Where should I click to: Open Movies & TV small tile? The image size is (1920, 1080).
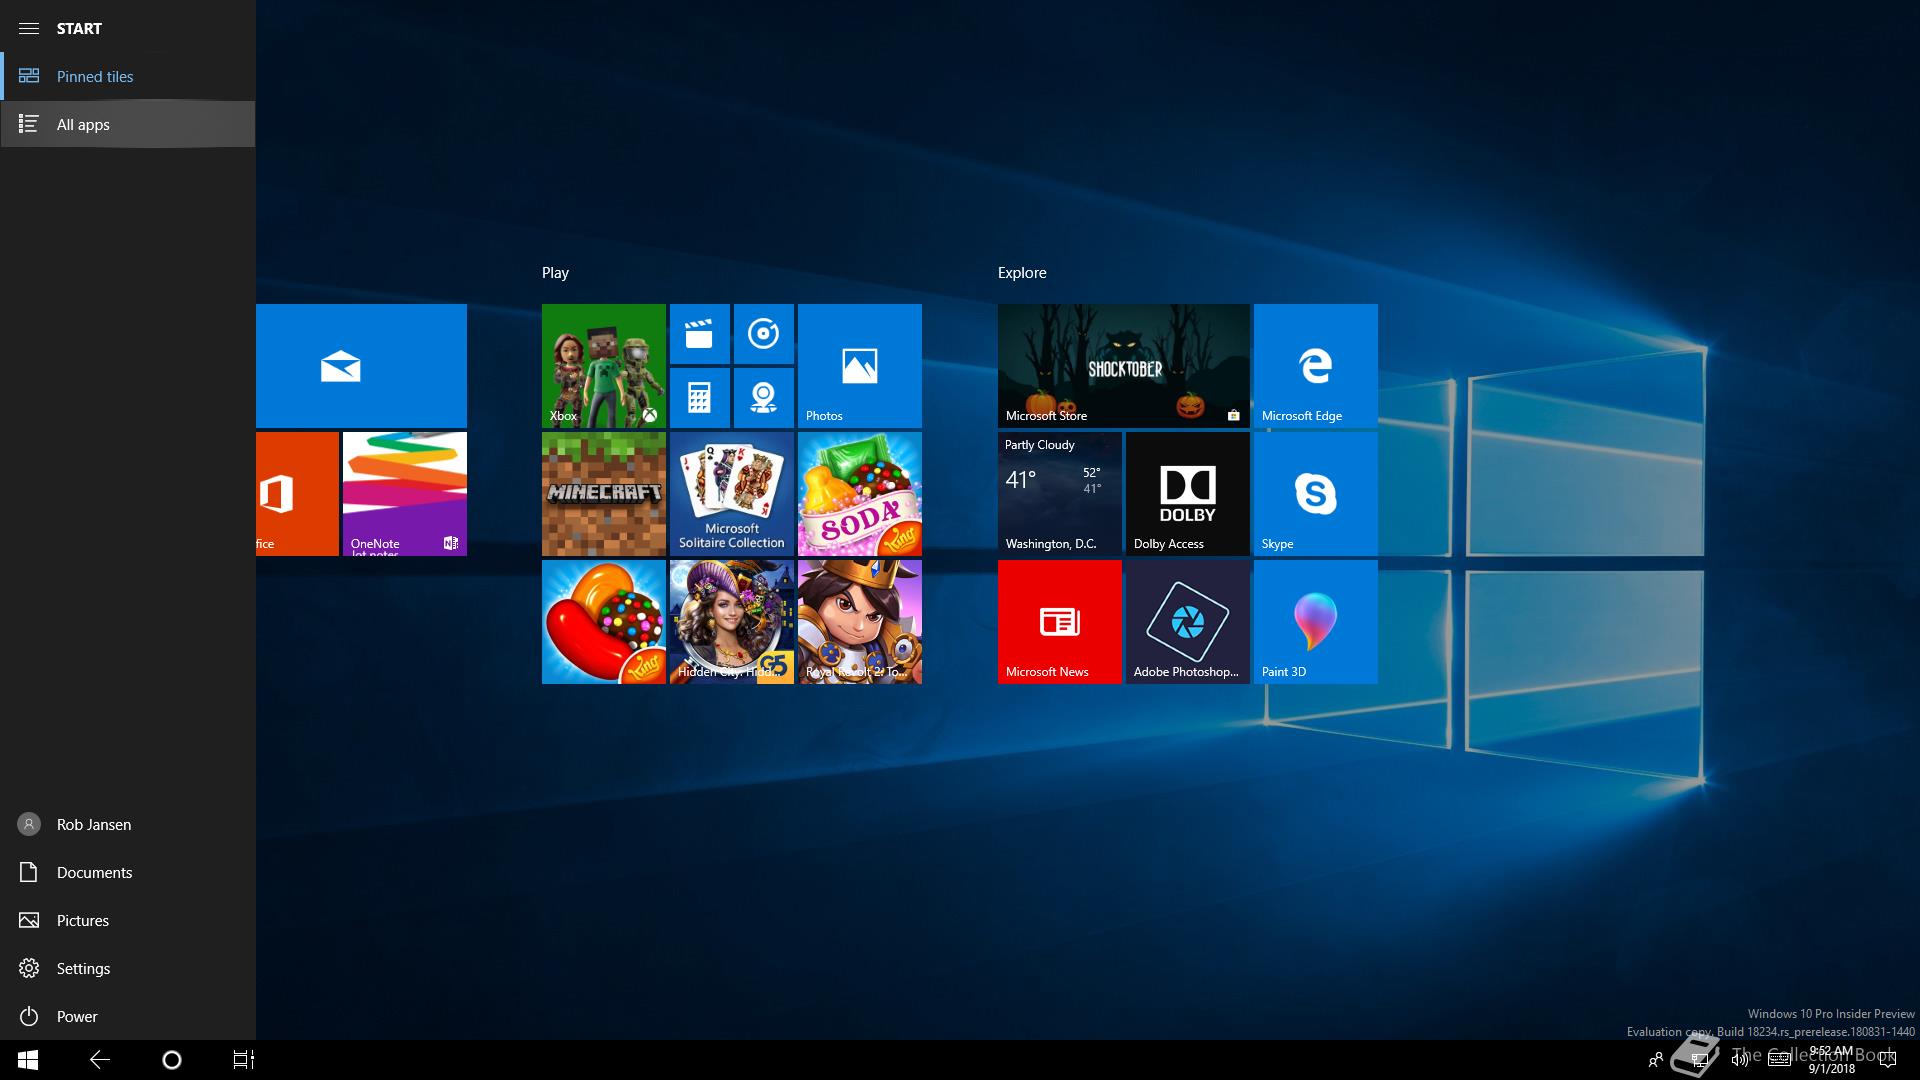point(699,334)
